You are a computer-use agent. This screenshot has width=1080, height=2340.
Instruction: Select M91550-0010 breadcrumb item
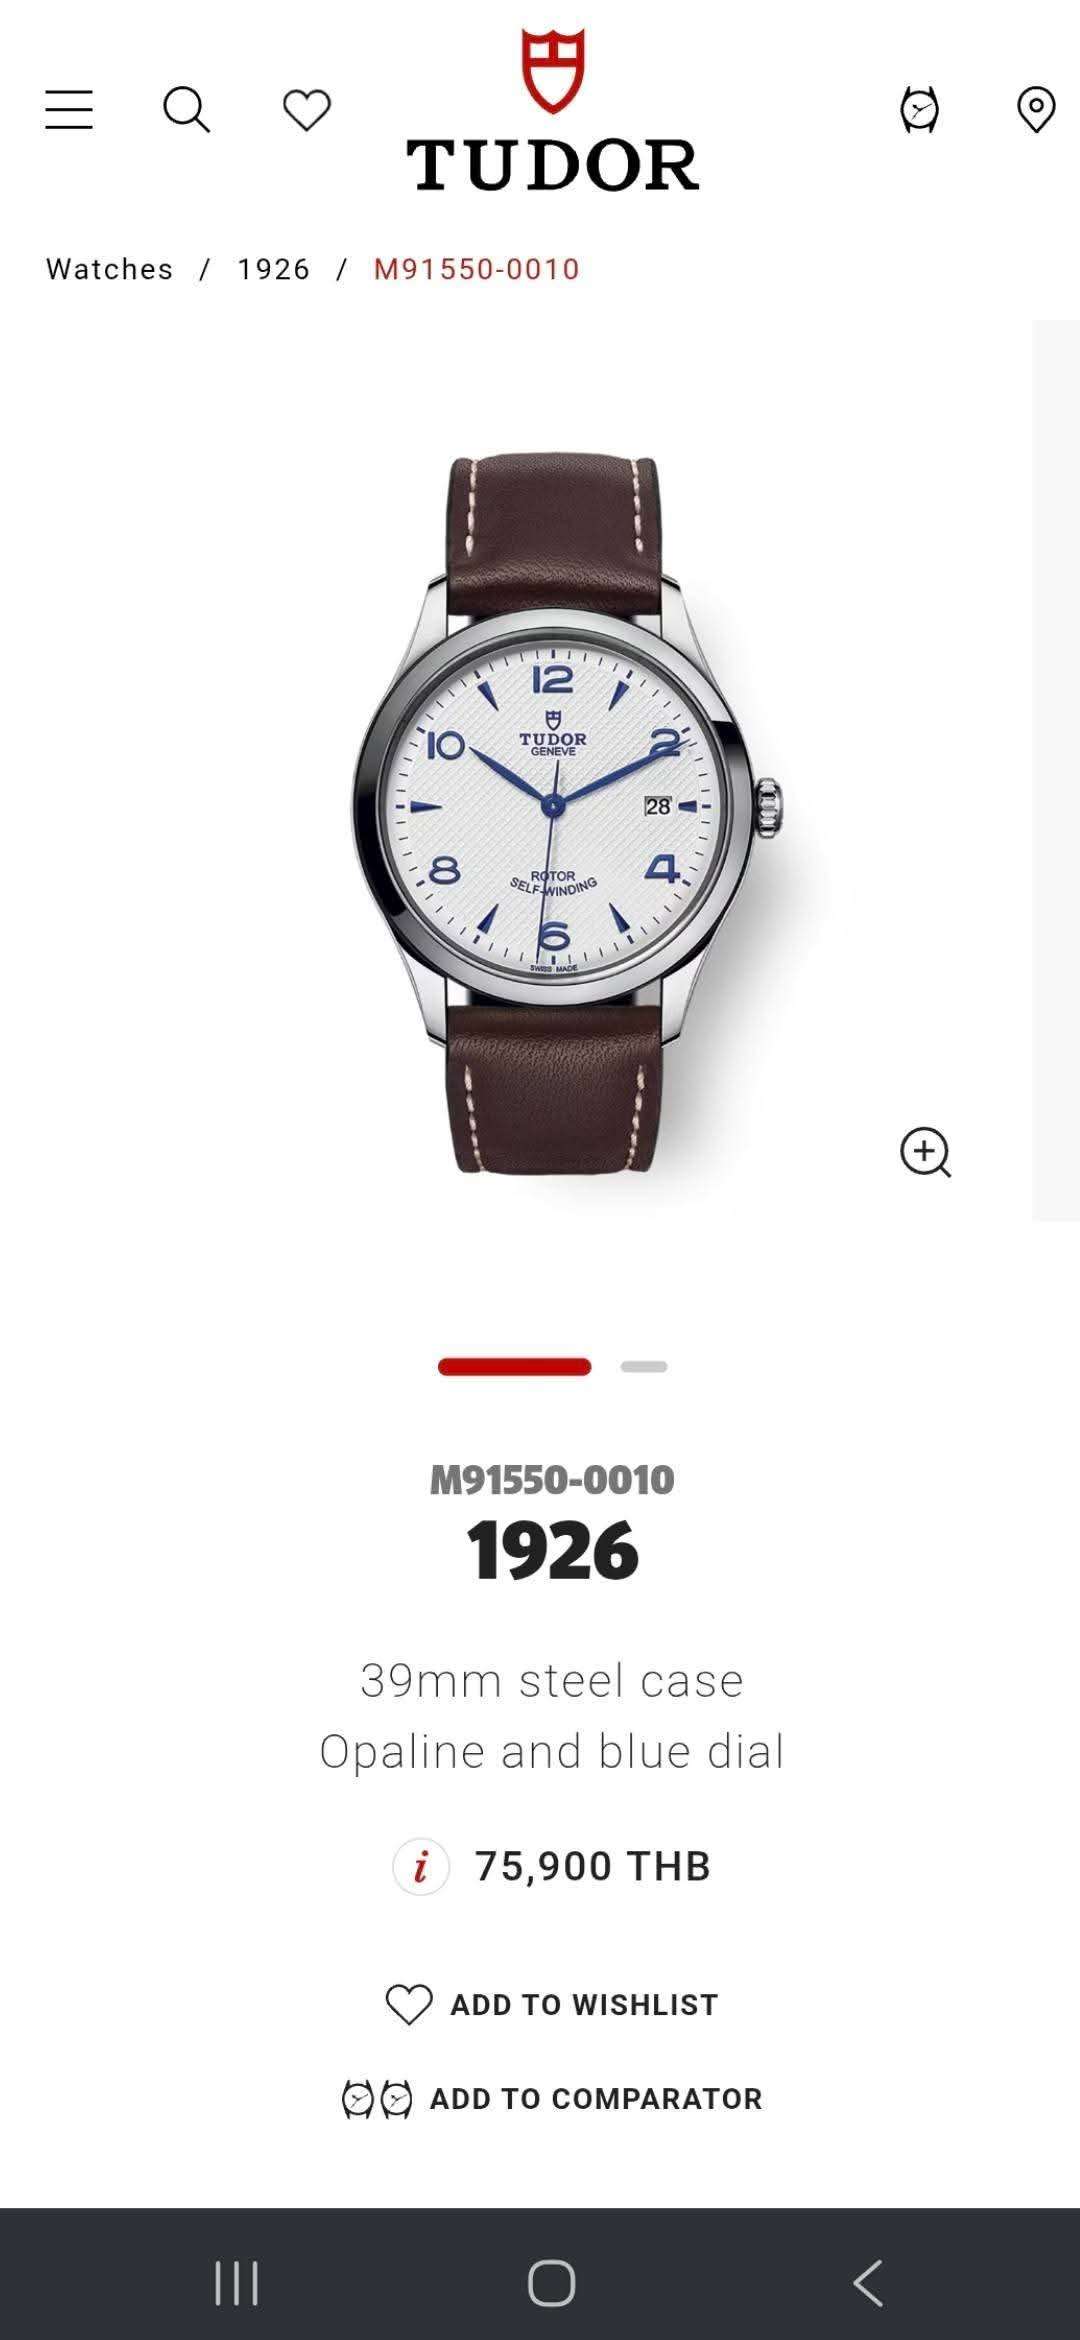(x=477, y=269)
